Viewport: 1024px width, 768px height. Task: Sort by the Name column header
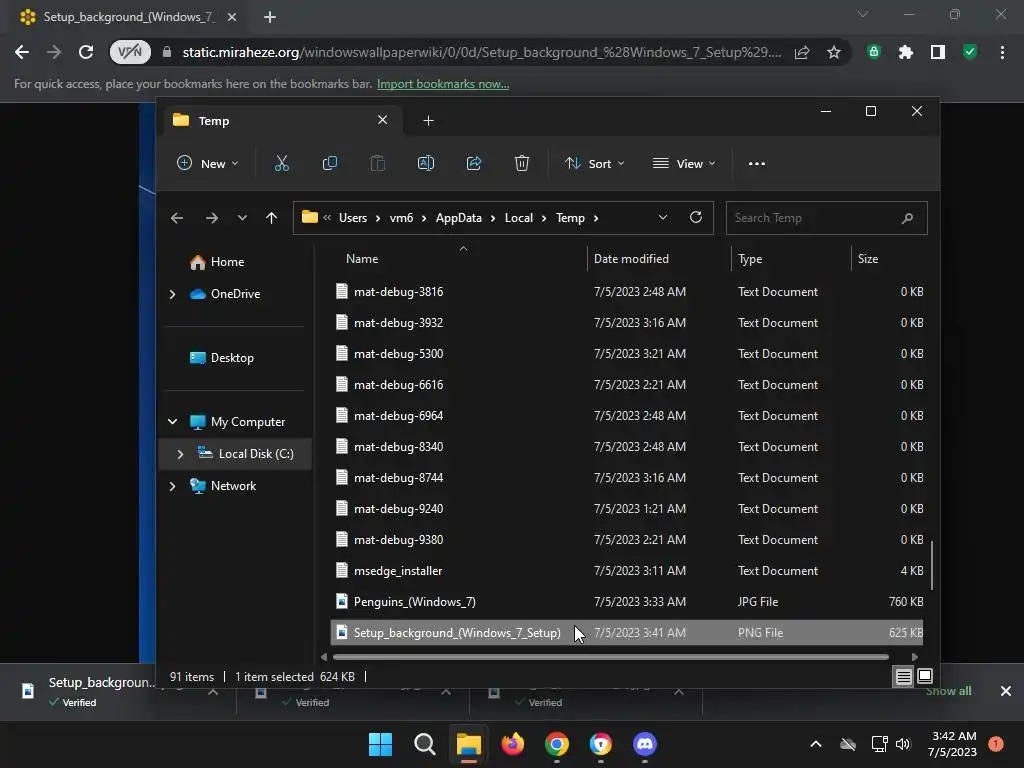362,259
